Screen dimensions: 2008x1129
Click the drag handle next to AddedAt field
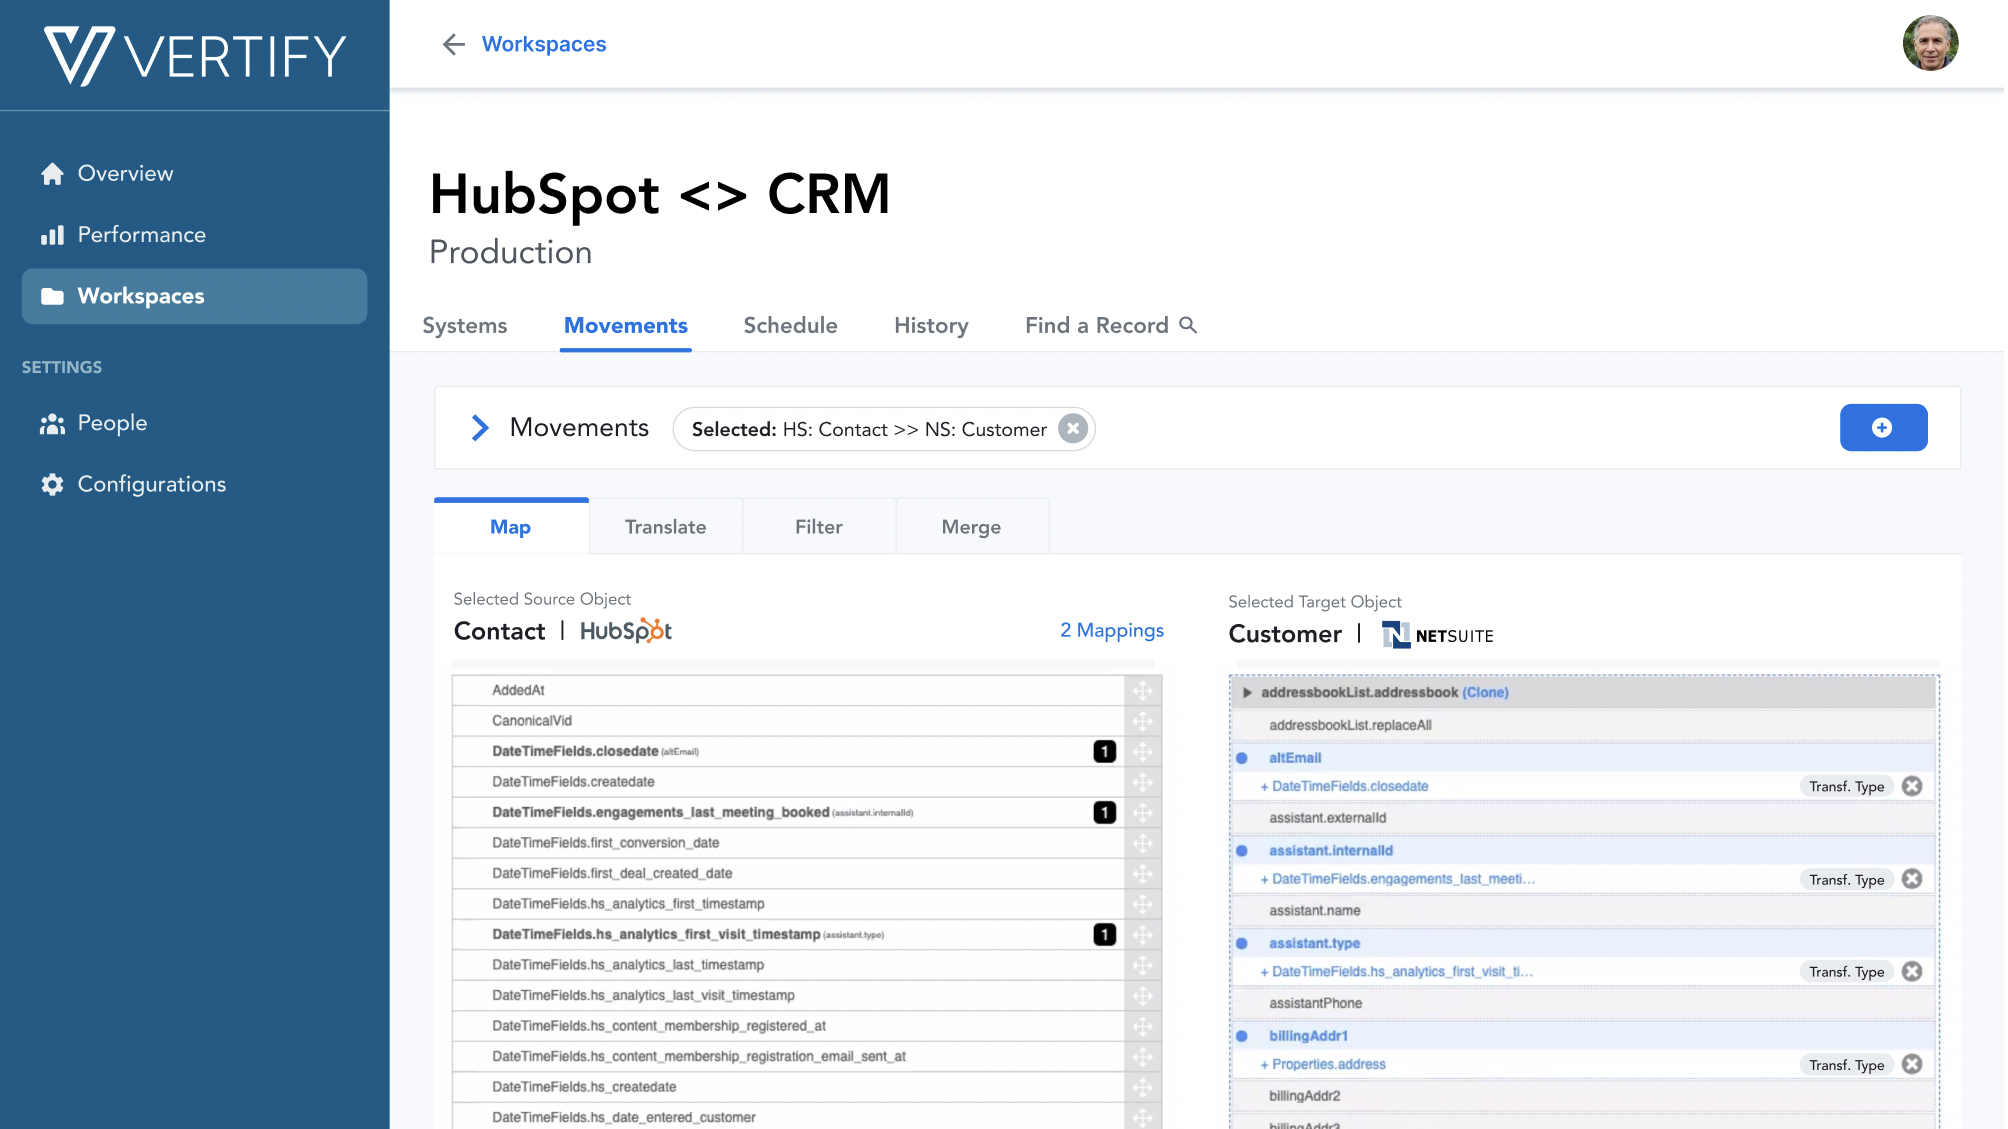pyautogui.click(x=1143, y=690)
